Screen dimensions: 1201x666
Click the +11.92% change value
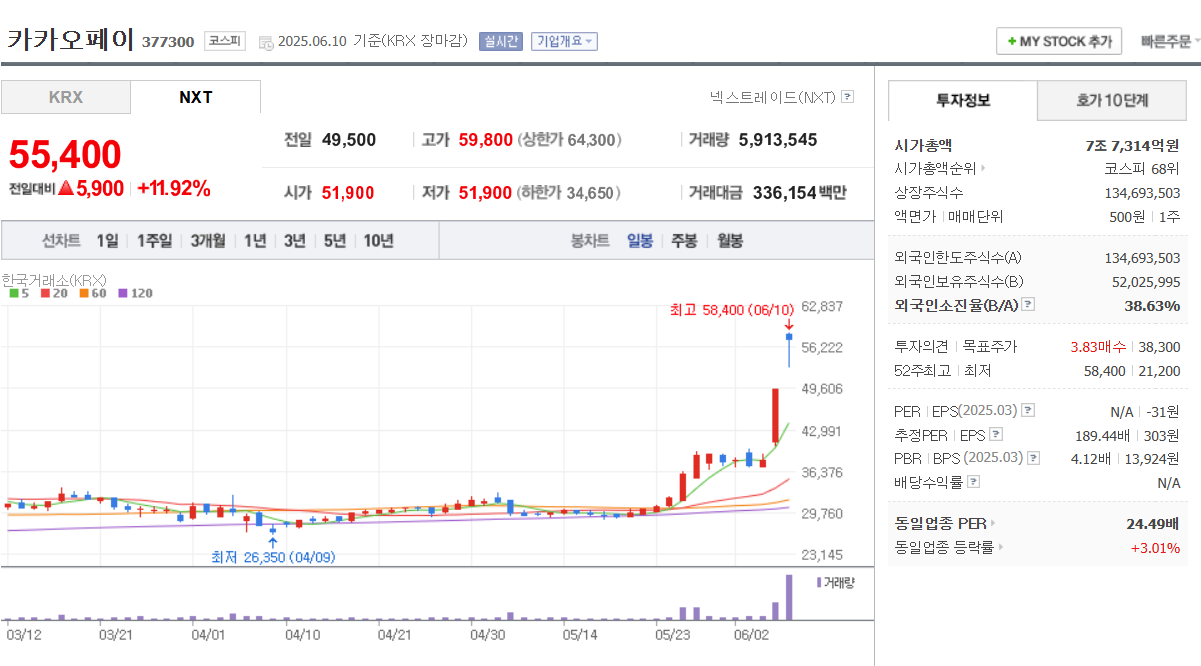click(x=174, y=188)
